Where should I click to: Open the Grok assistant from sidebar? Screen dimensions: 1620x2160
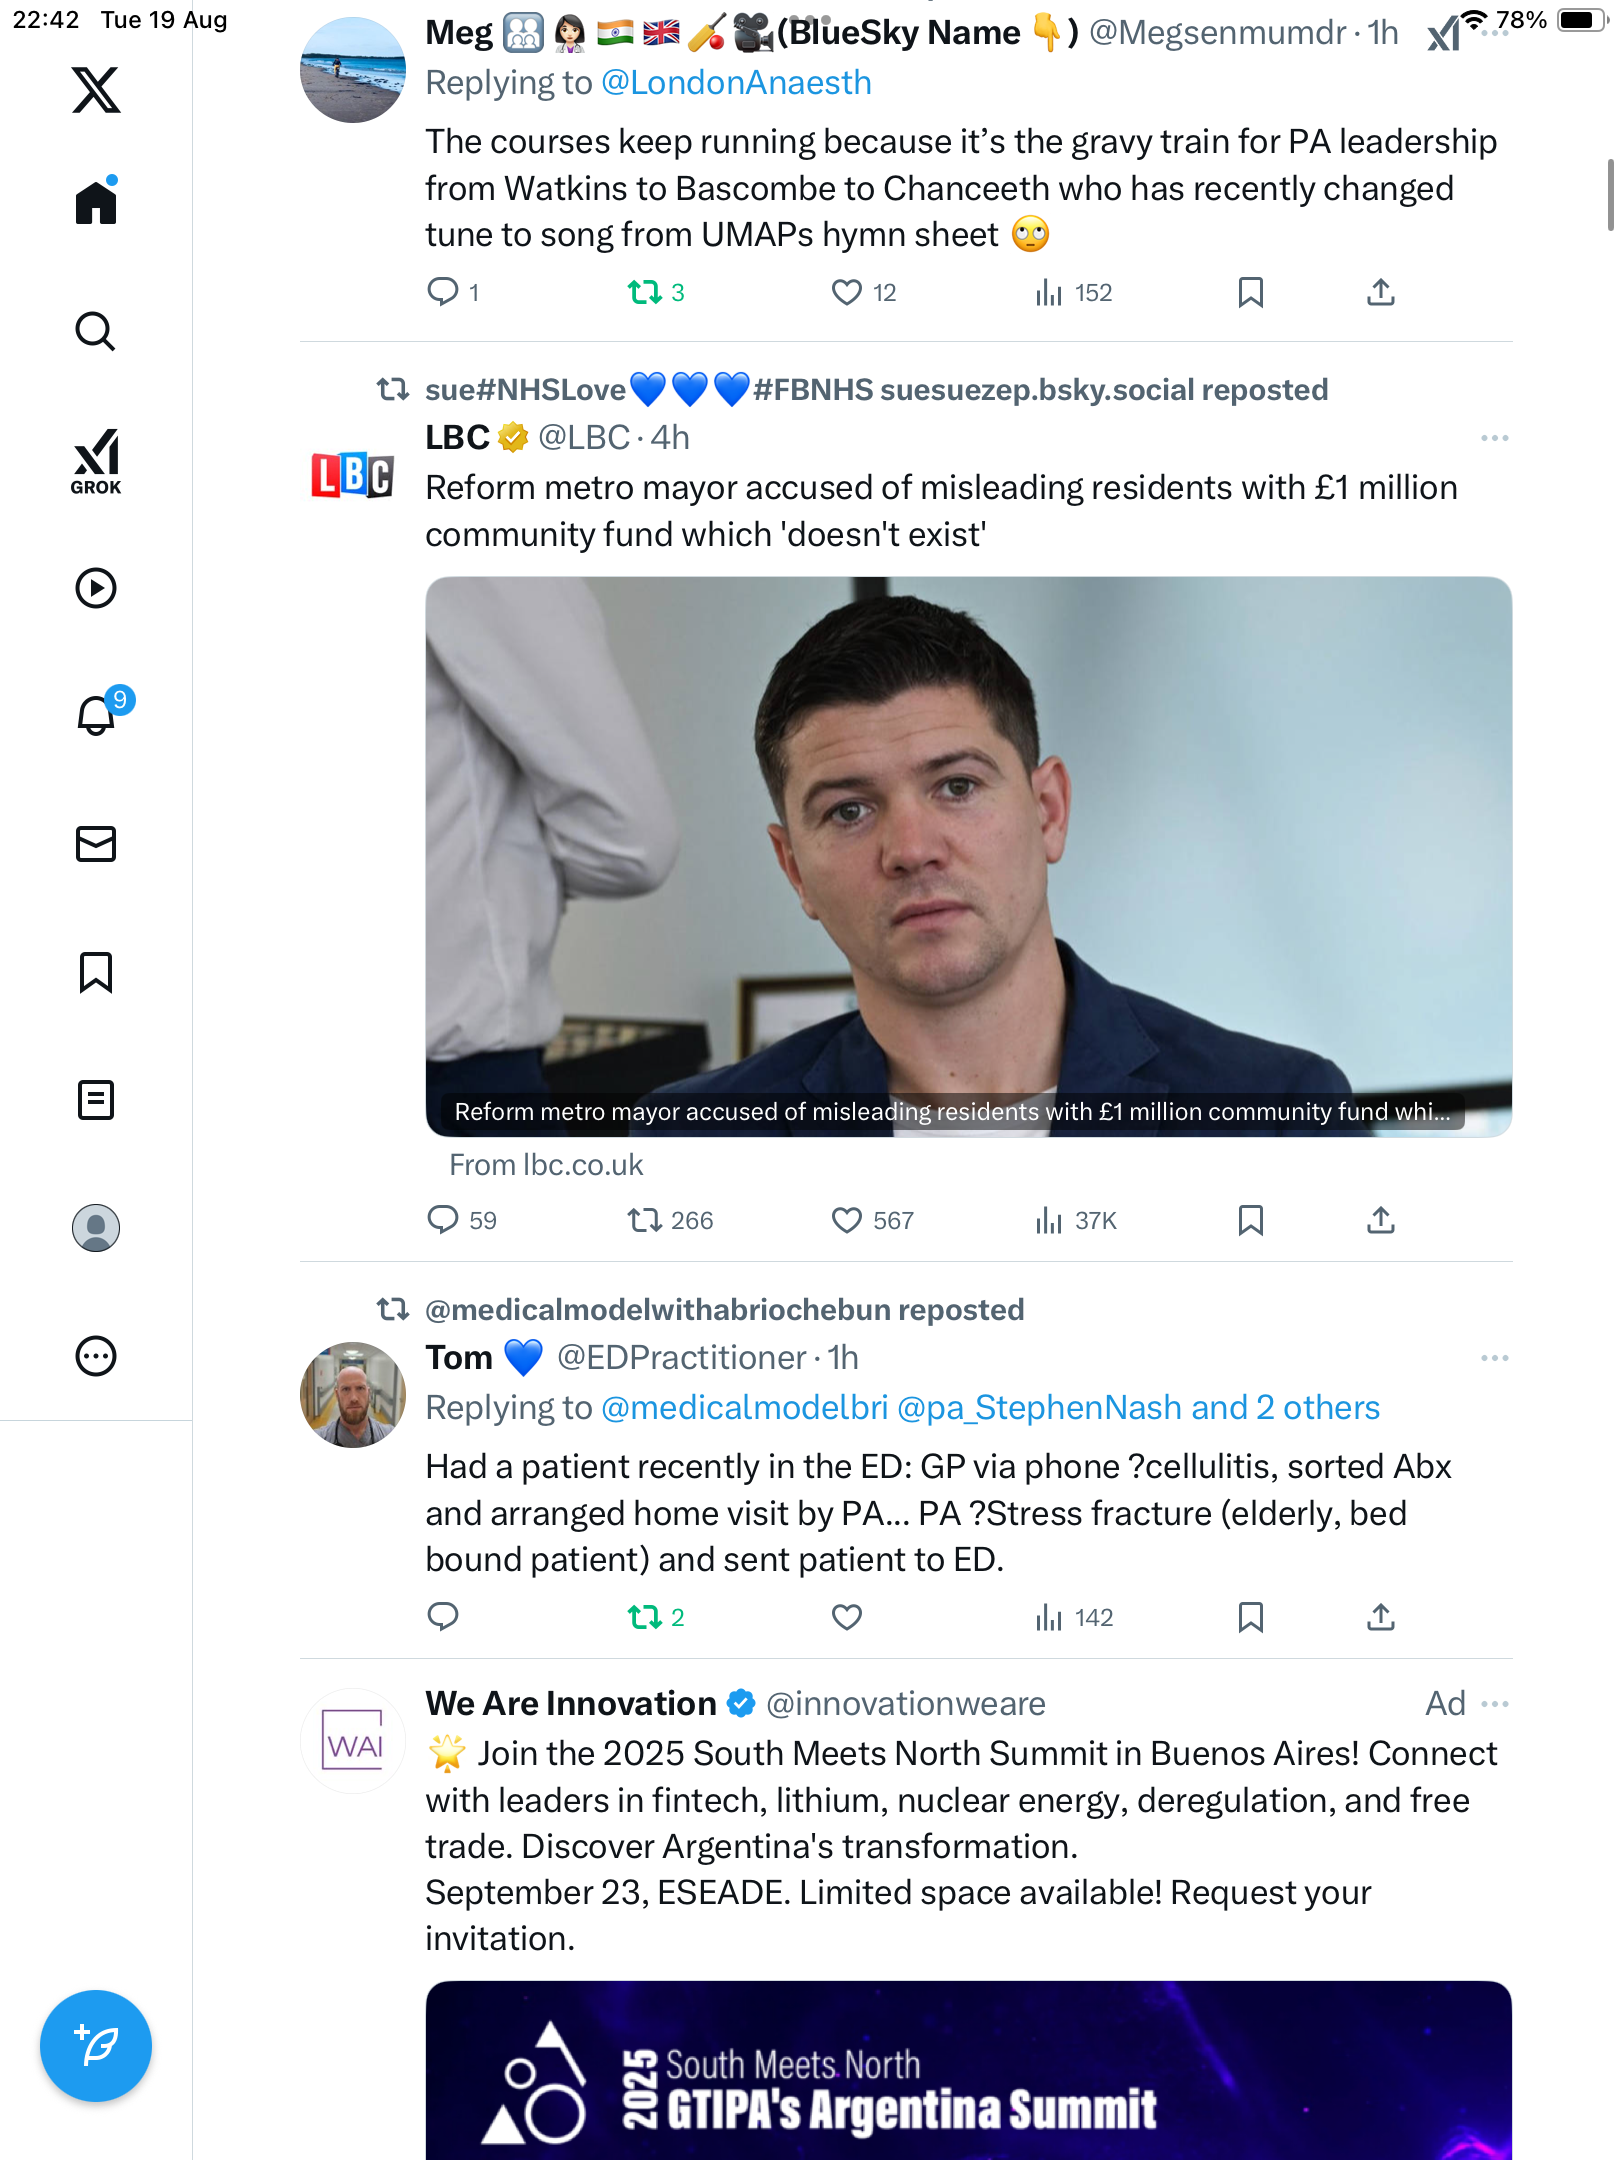coord(96,461)
